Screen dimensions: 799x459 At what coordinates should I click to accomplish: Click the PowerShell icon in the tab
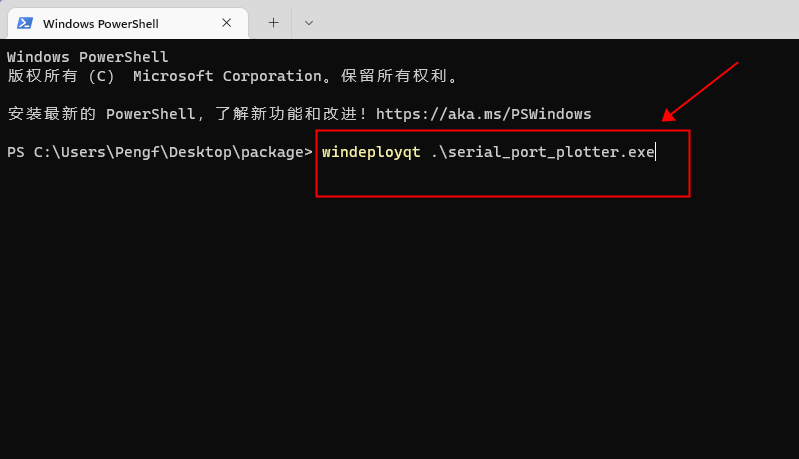point(25,23)
